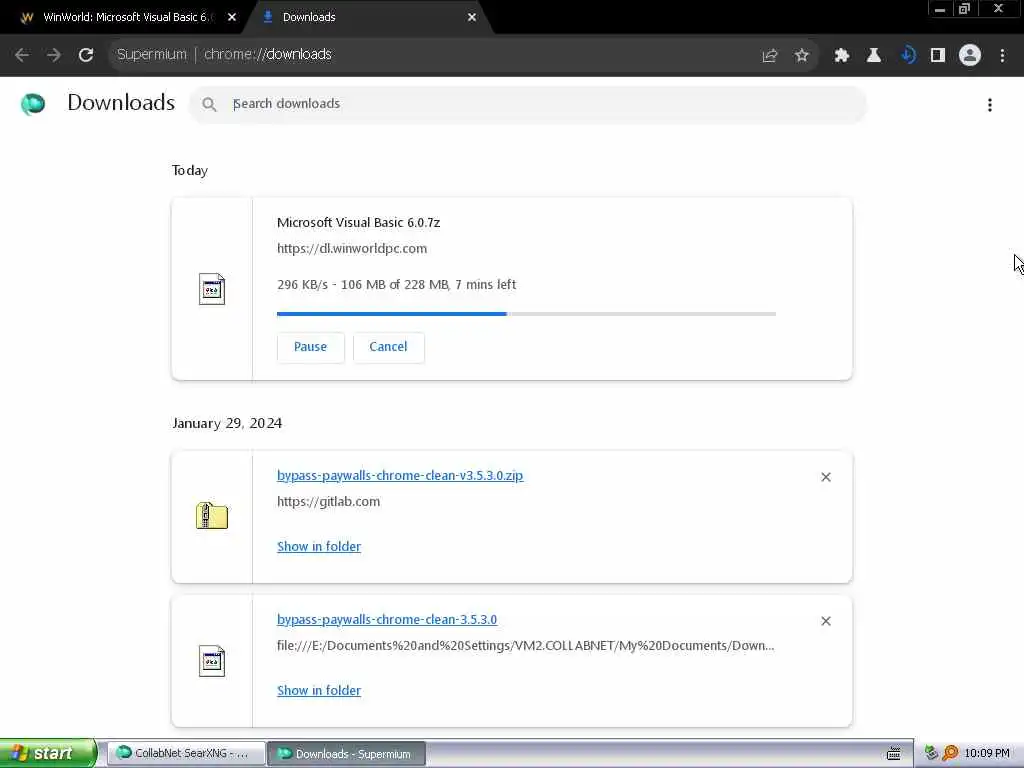Click the January 29, 2024 date heading
Viewport: 1024px width, 768px height.
[227, 423]
